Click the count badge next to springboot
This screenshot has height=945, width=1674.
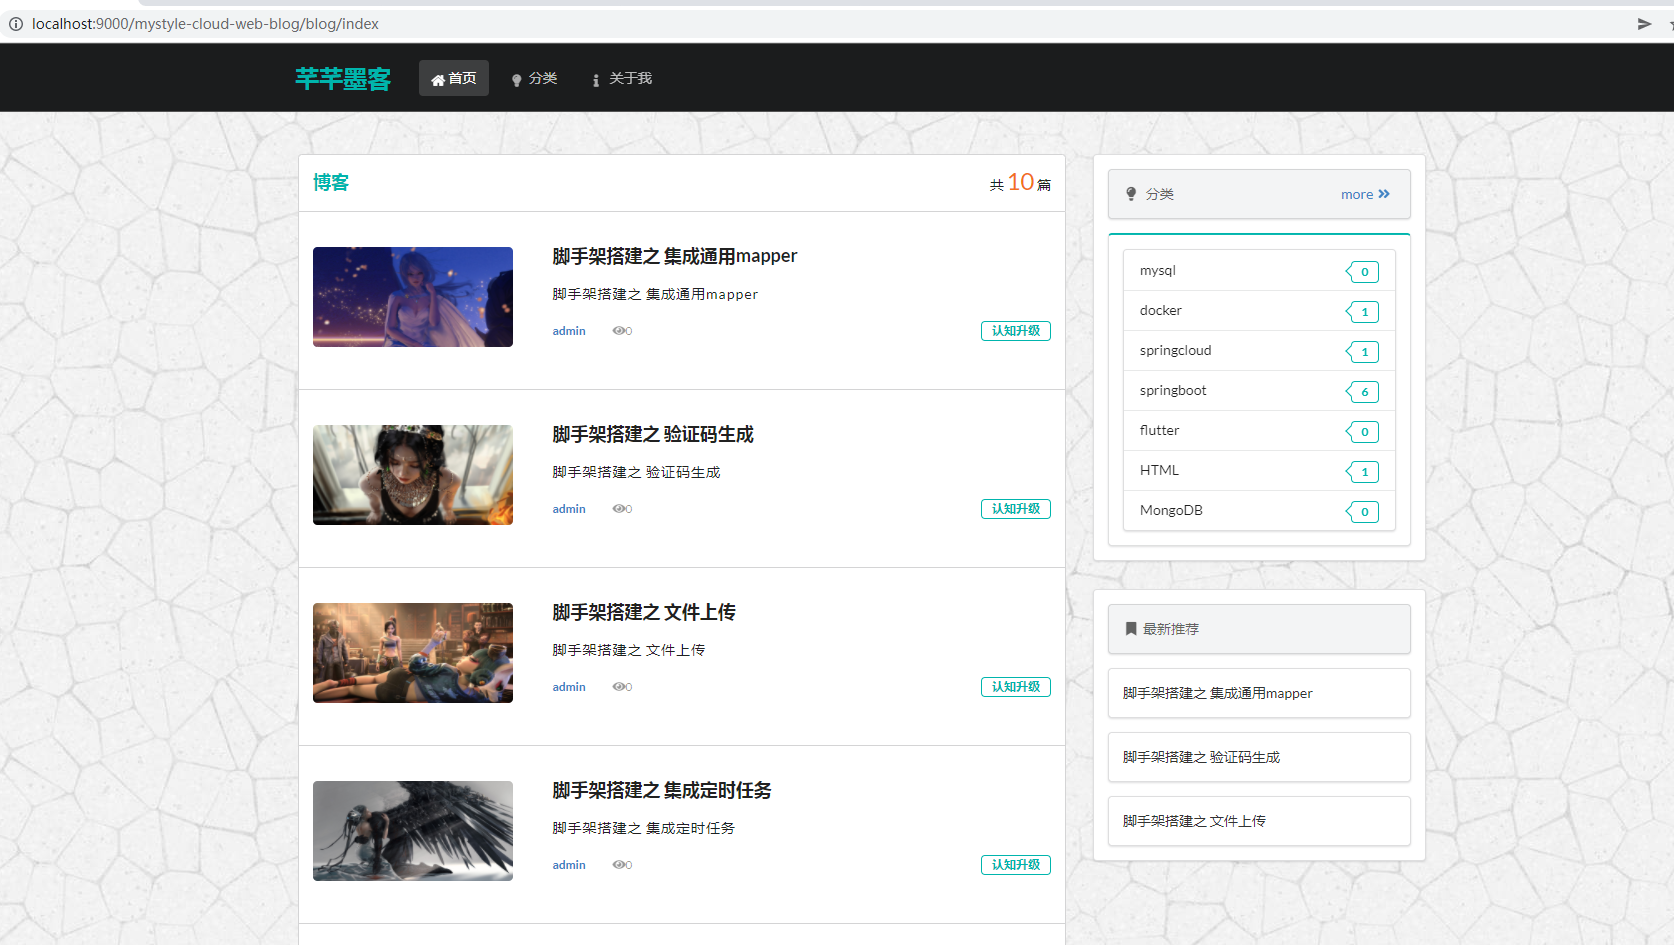(1364, 392)
